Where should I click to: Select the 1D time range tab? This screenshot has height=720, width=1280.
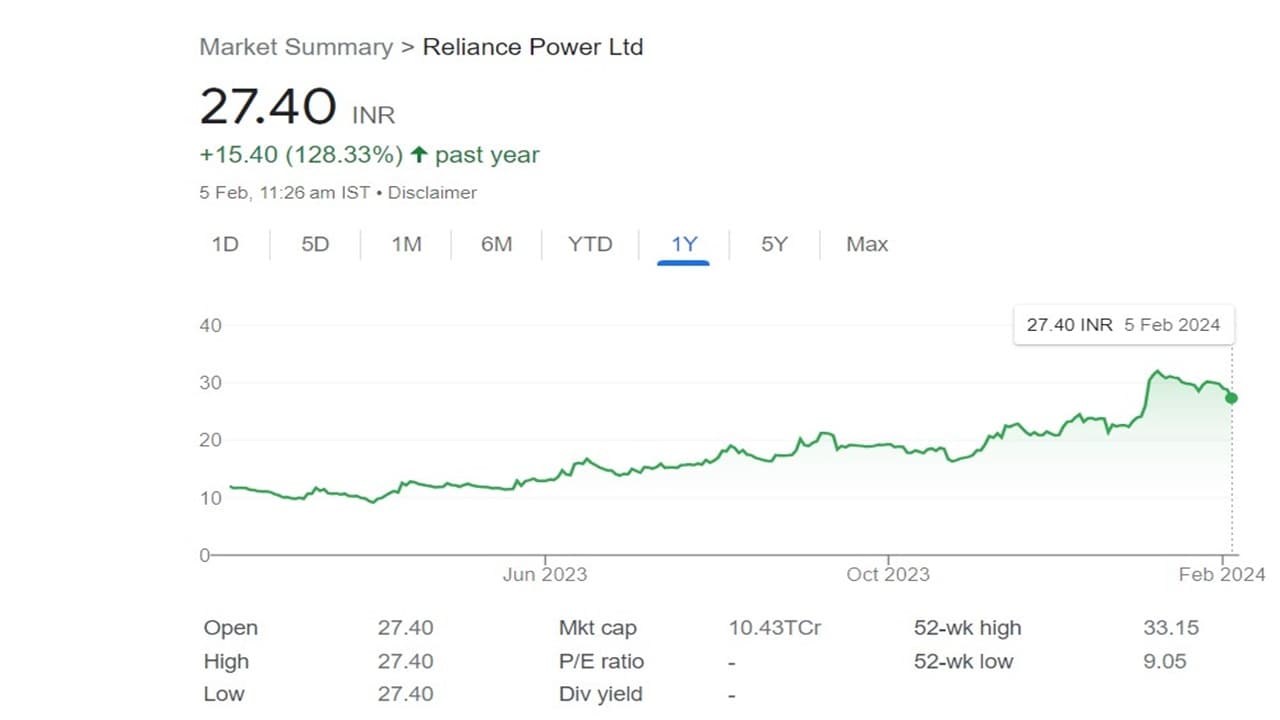click(x=225, y=244)
